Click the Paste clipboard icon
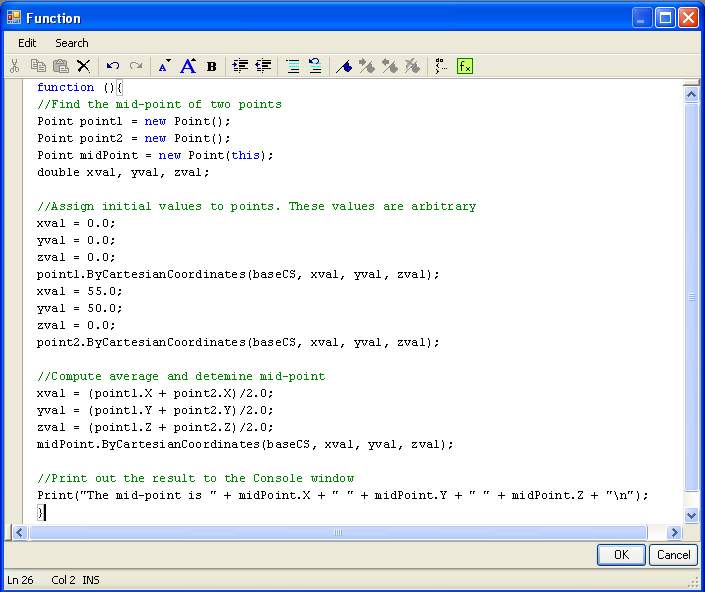The width and height of the screenshot is (705, 592). [61, 66]
